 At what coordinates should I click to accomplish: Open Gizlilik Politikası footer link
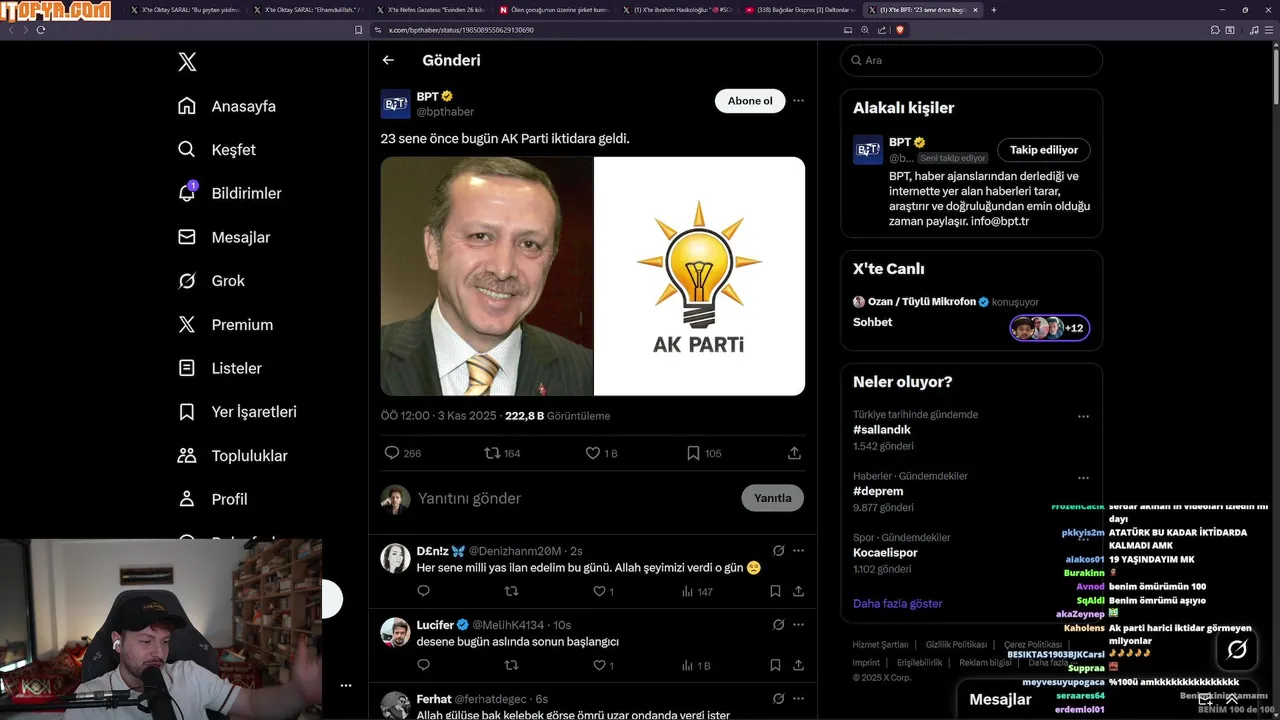click(x=956, y=645)
